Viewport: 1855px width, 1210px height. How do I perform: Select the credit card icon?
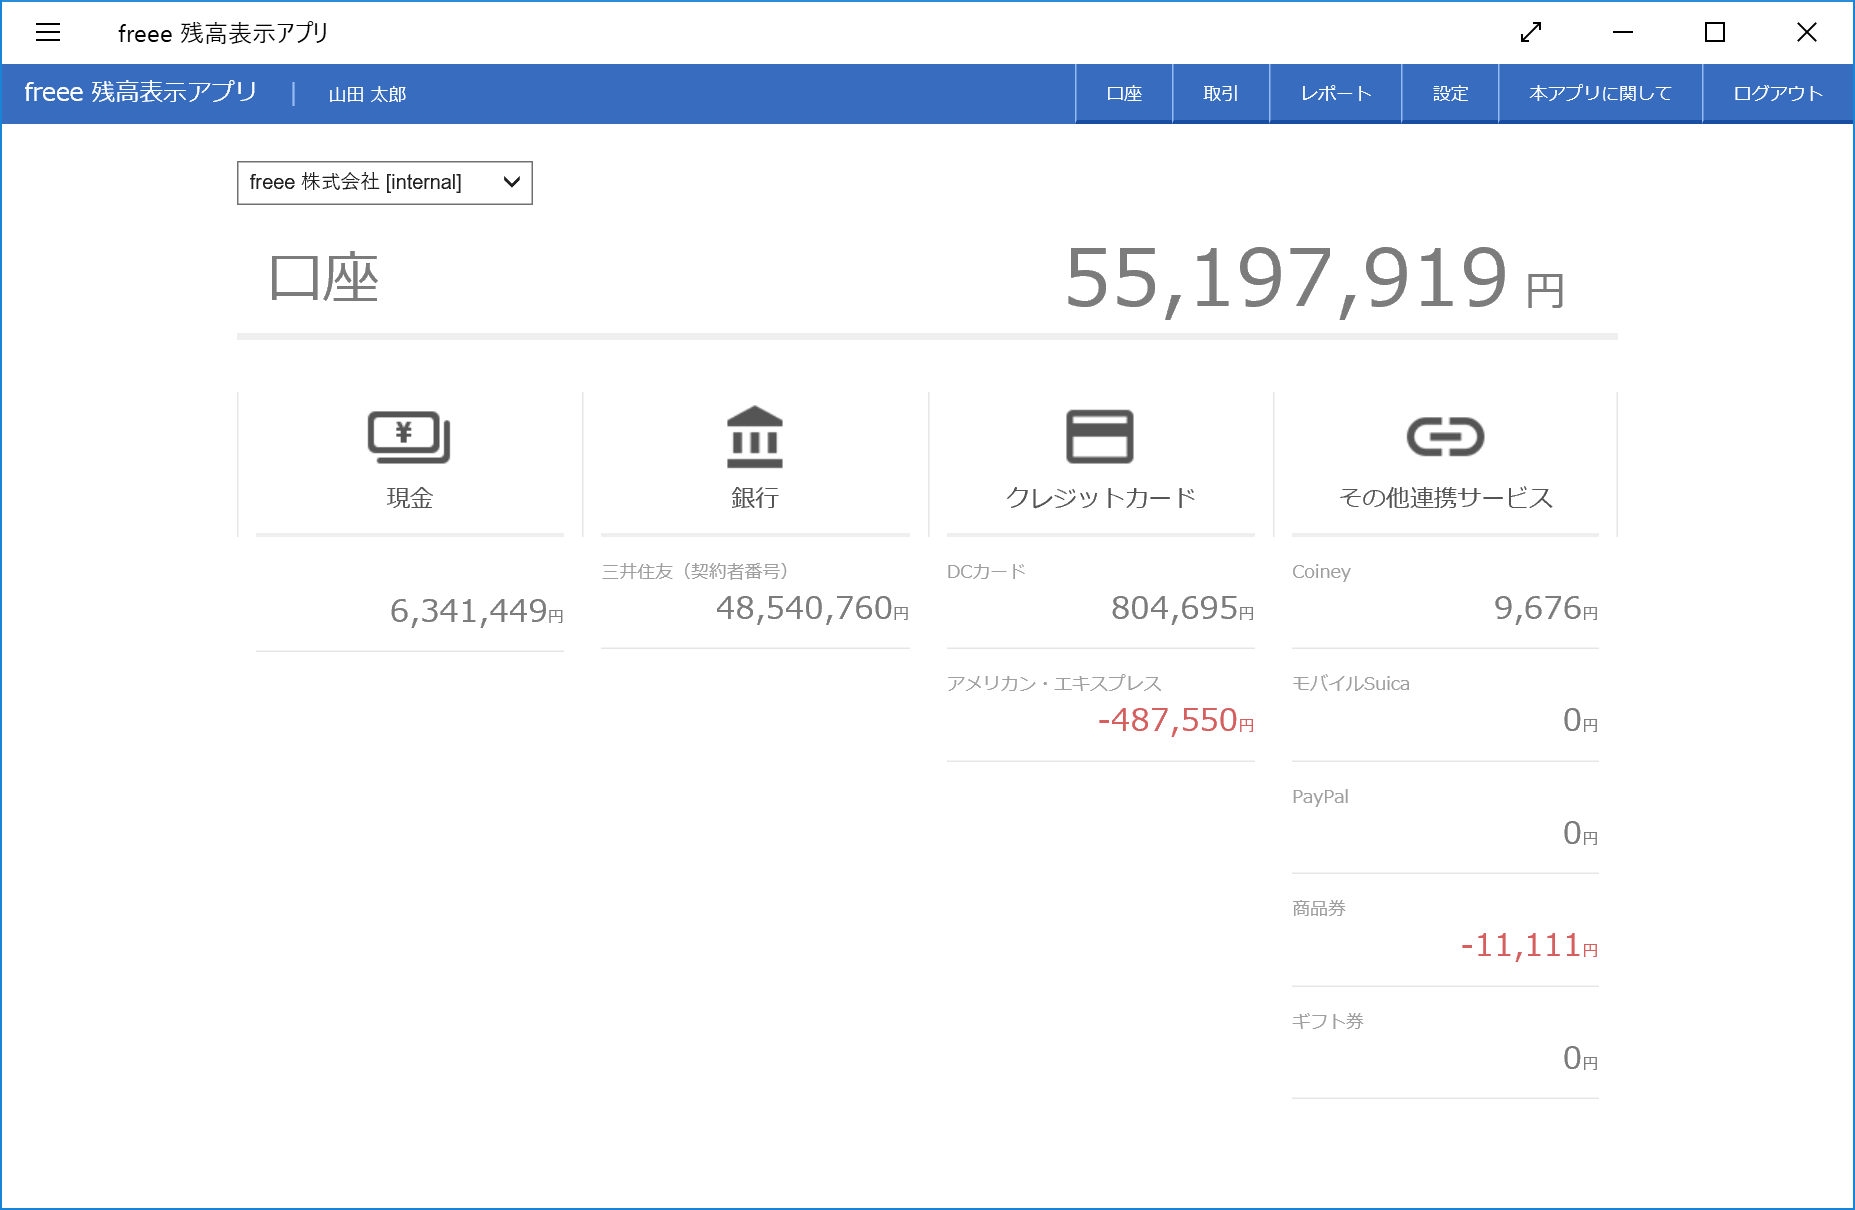1100,437
